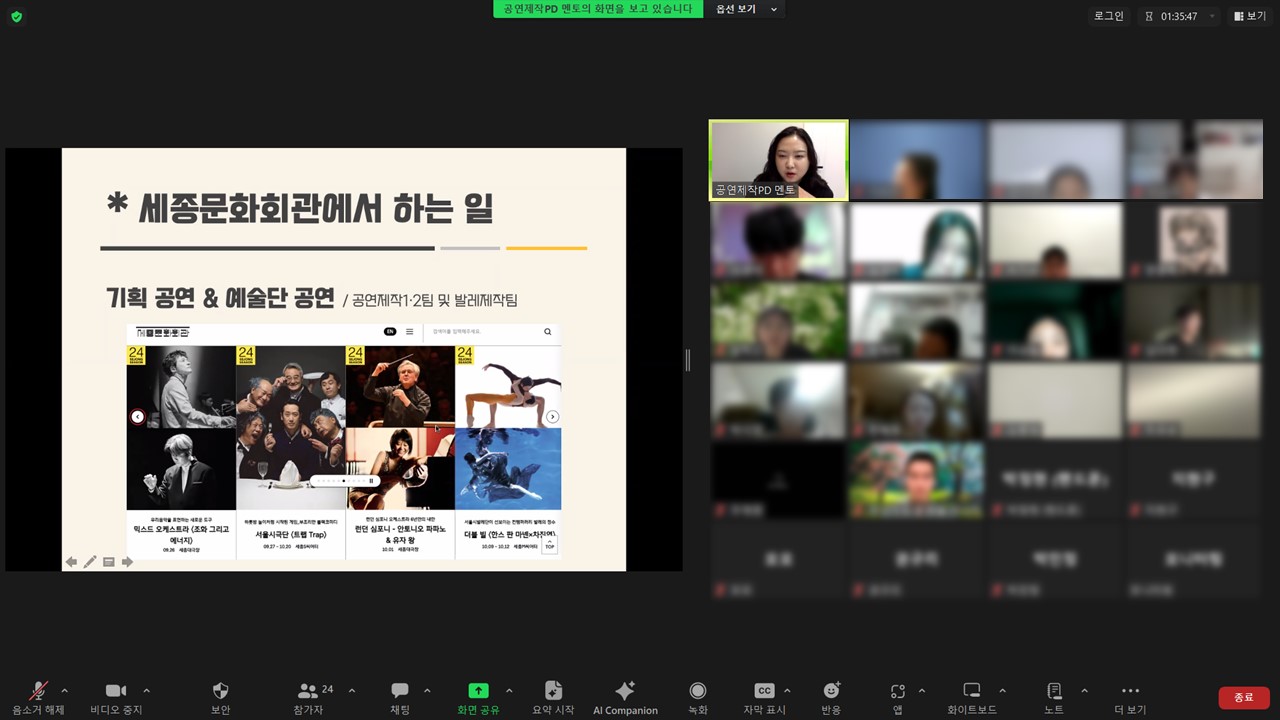Image resolution: width=1280 pixels, height=720 pixels.
Task: Open the Chat panel
Action: [400, 697]
